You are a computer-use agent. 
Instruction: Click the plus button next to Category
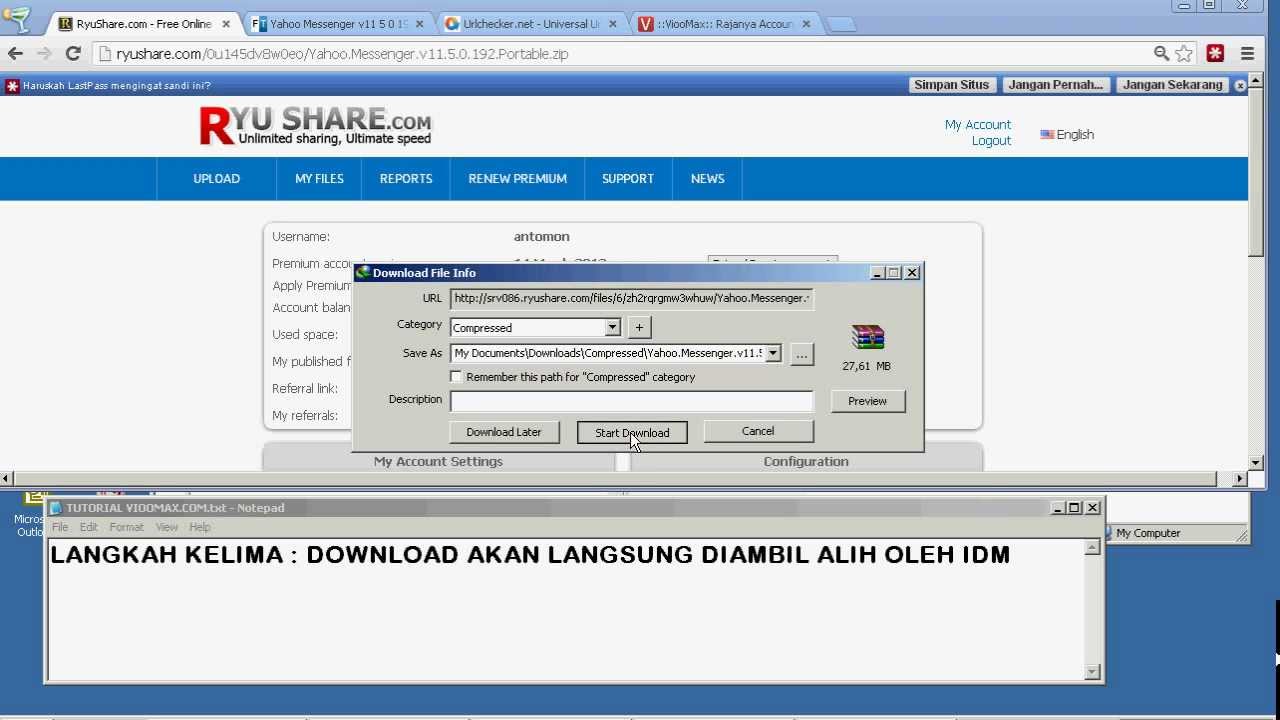(639, 327)
